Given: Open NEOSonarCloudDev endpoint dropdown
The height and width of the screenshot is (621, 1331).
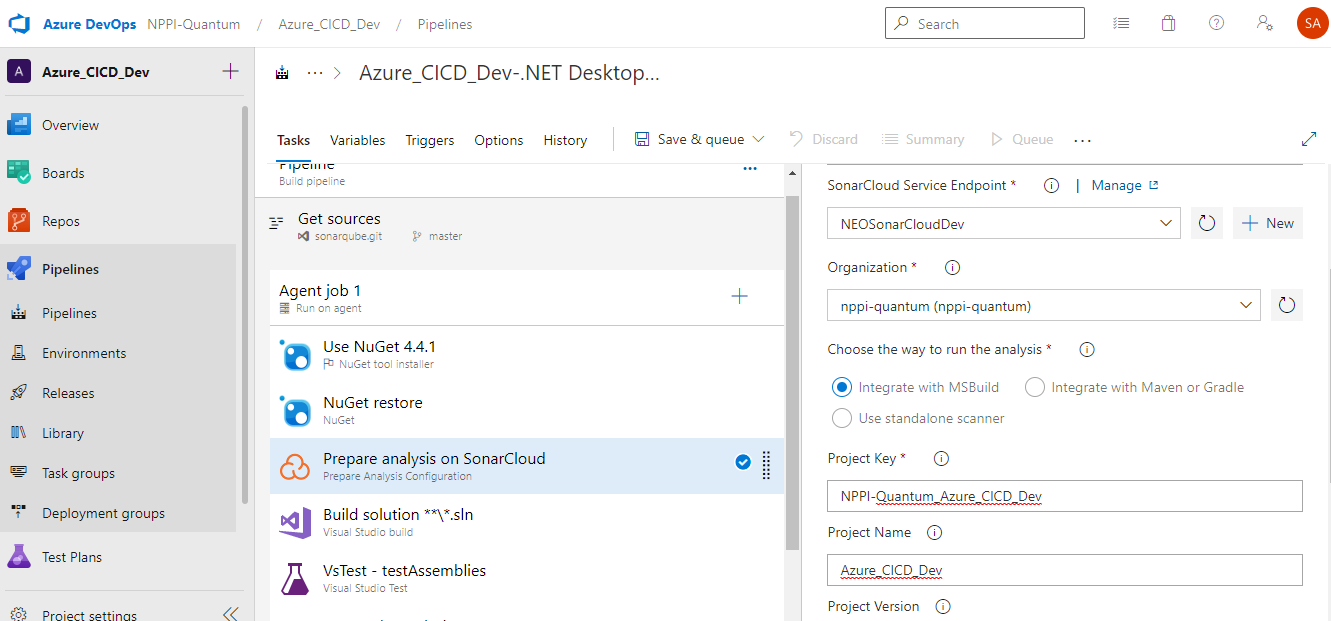Looking at the screenshot, I should 1004,223.
